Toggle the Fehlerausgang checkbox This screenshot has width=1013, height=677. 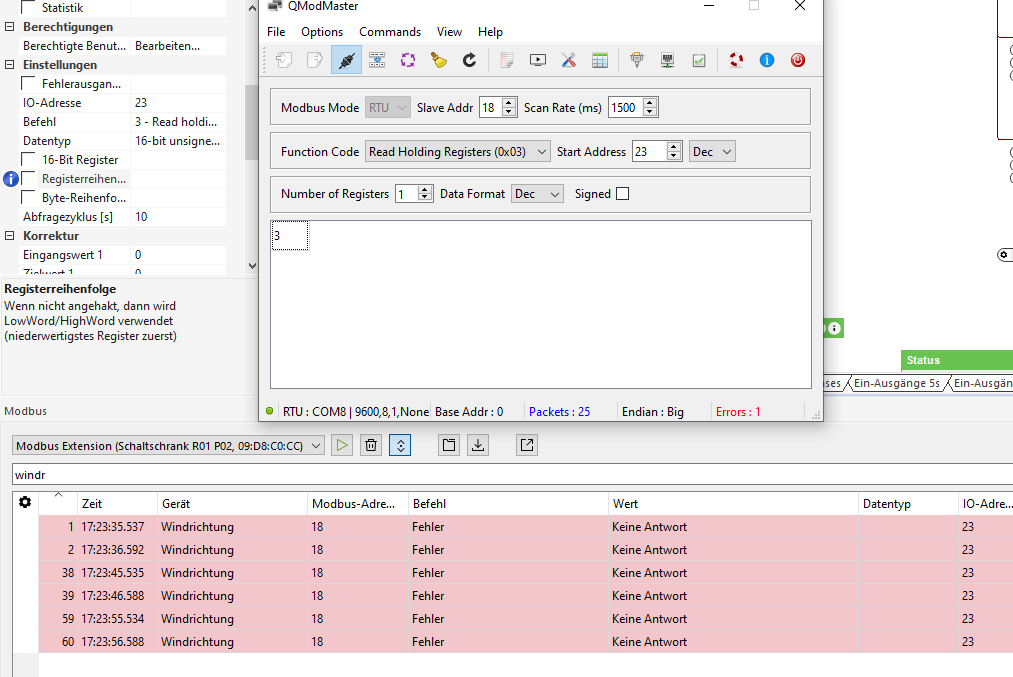click(28, 84)
